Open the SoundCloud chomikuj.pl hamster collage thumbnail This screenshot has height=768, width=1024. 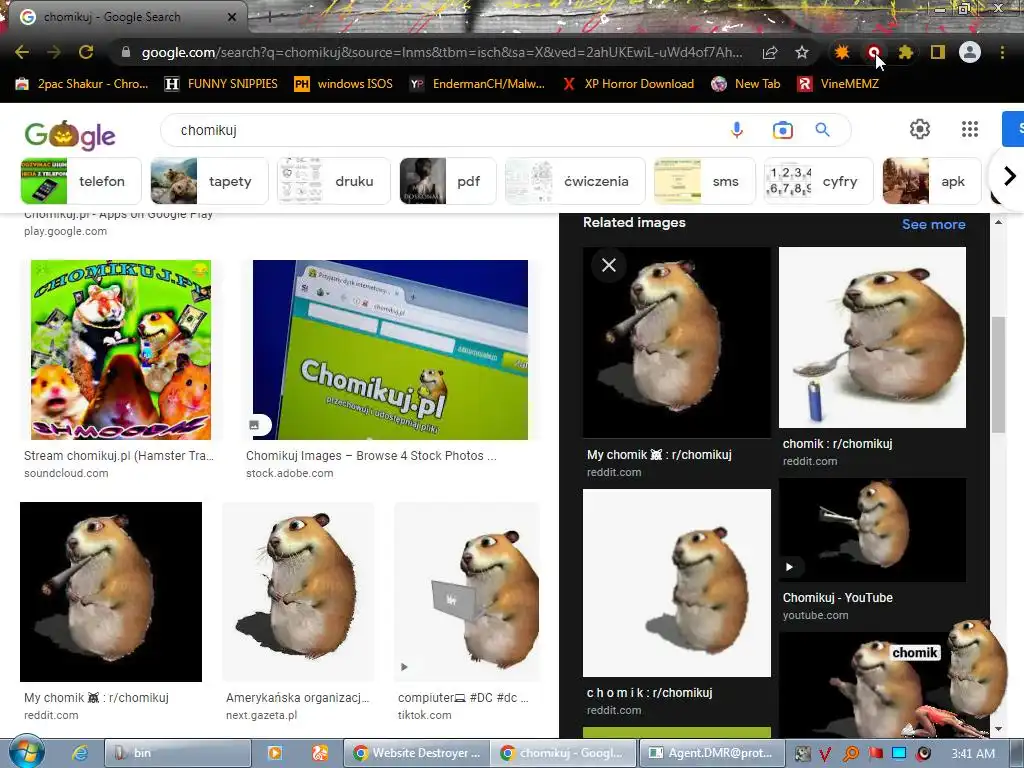point(121,349)
